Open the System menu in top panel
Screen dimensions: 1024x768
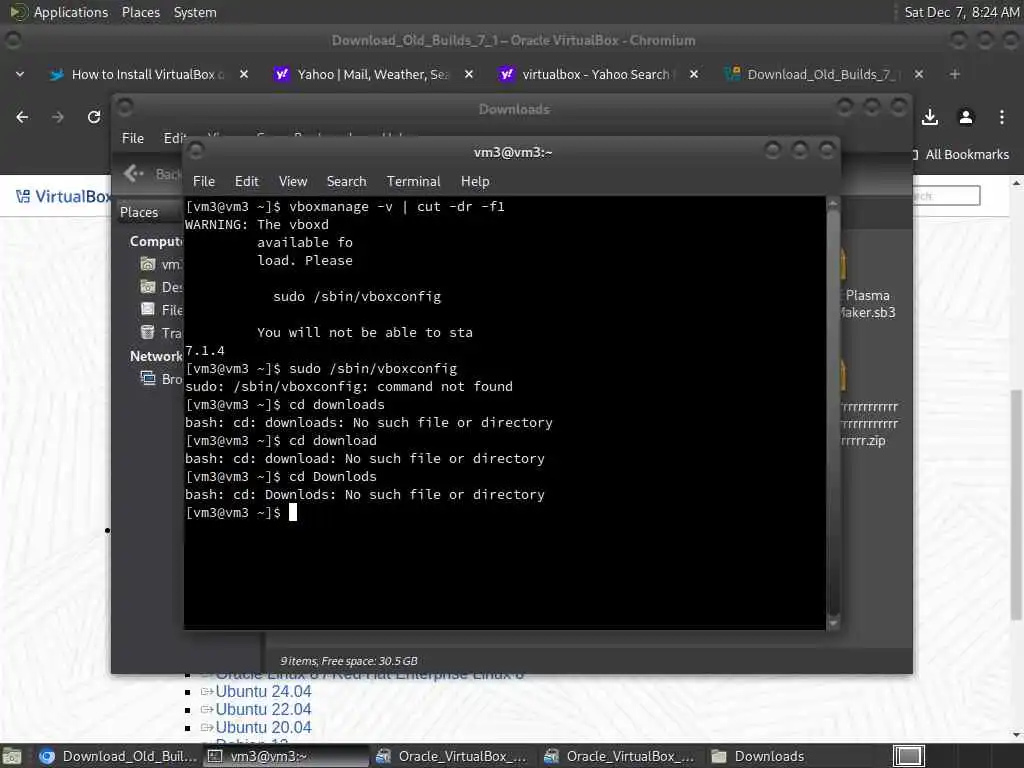[195, 12]
